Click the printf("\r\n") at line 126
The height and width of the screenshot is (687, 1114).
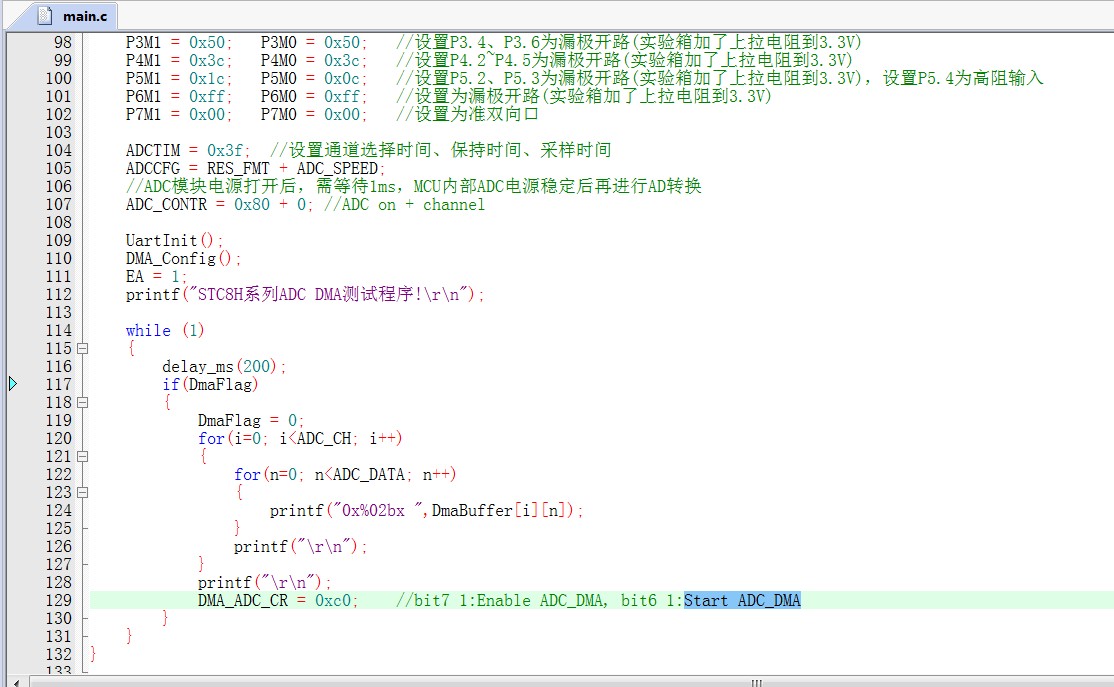[x=301, y=546]
